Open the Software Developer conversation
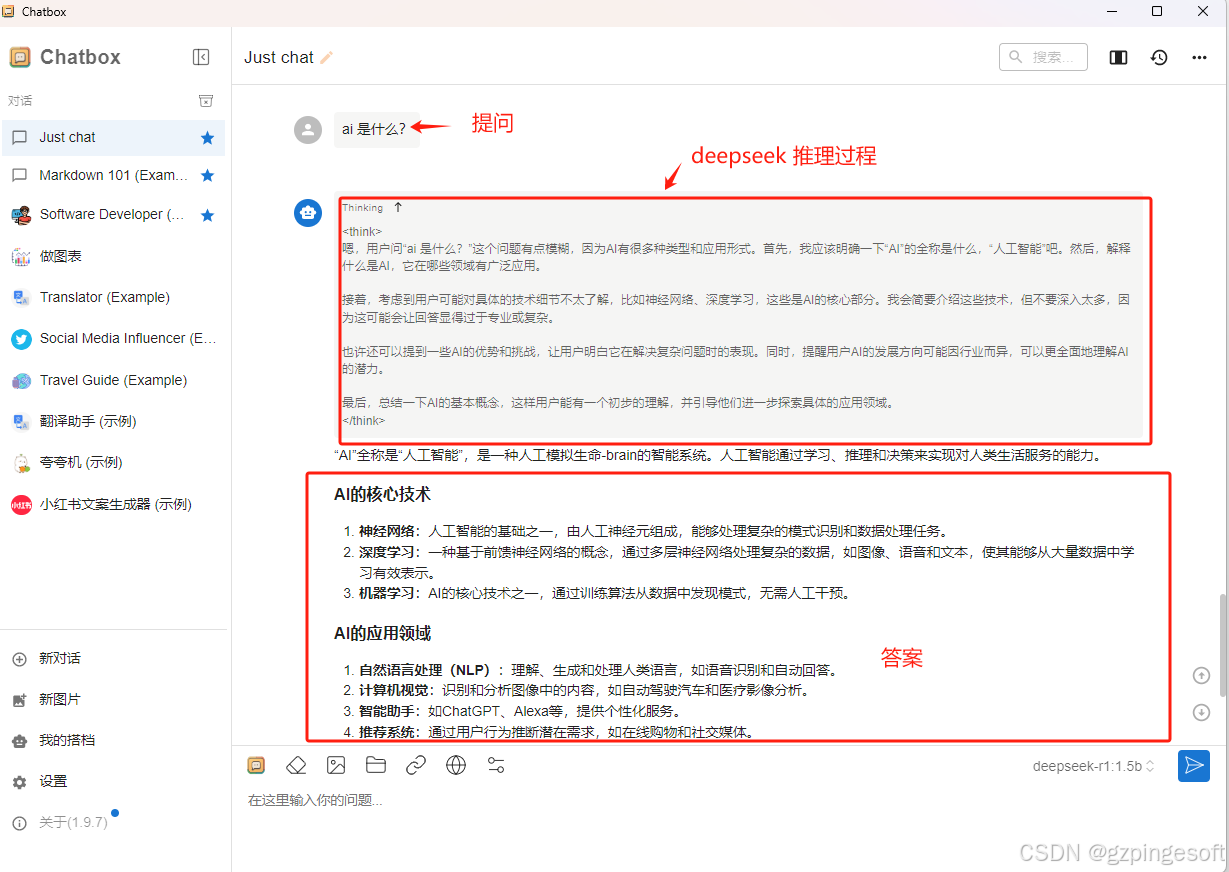 [113, 215]
